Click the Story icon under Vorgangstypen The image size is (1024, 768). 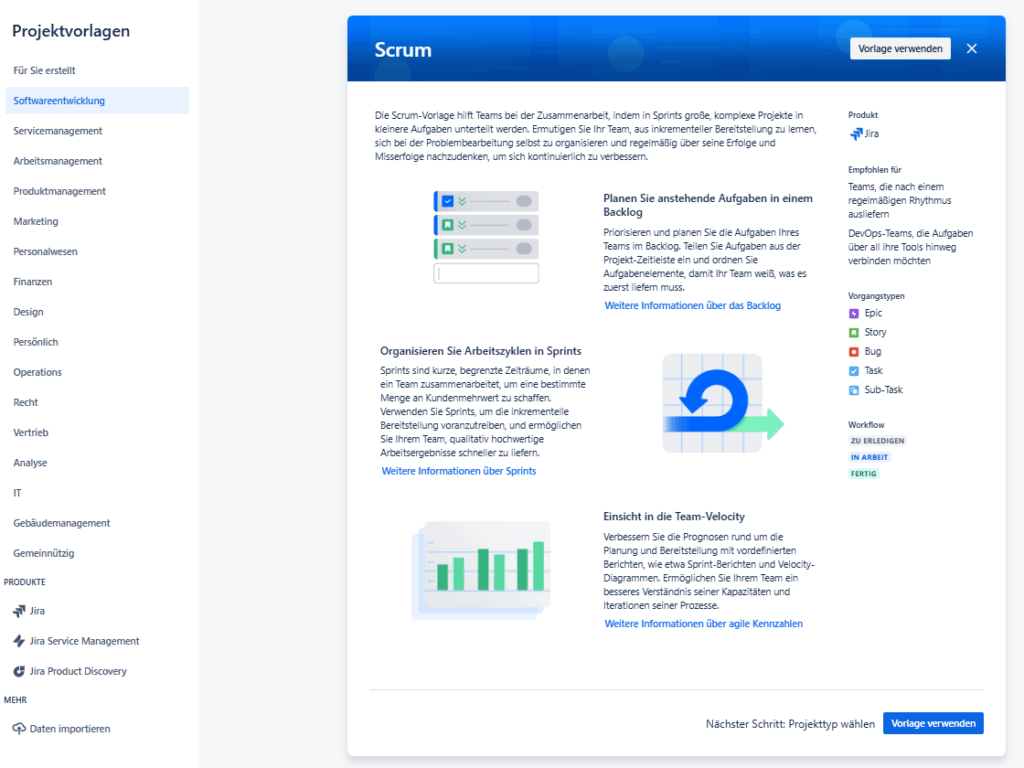pos(853,332)
